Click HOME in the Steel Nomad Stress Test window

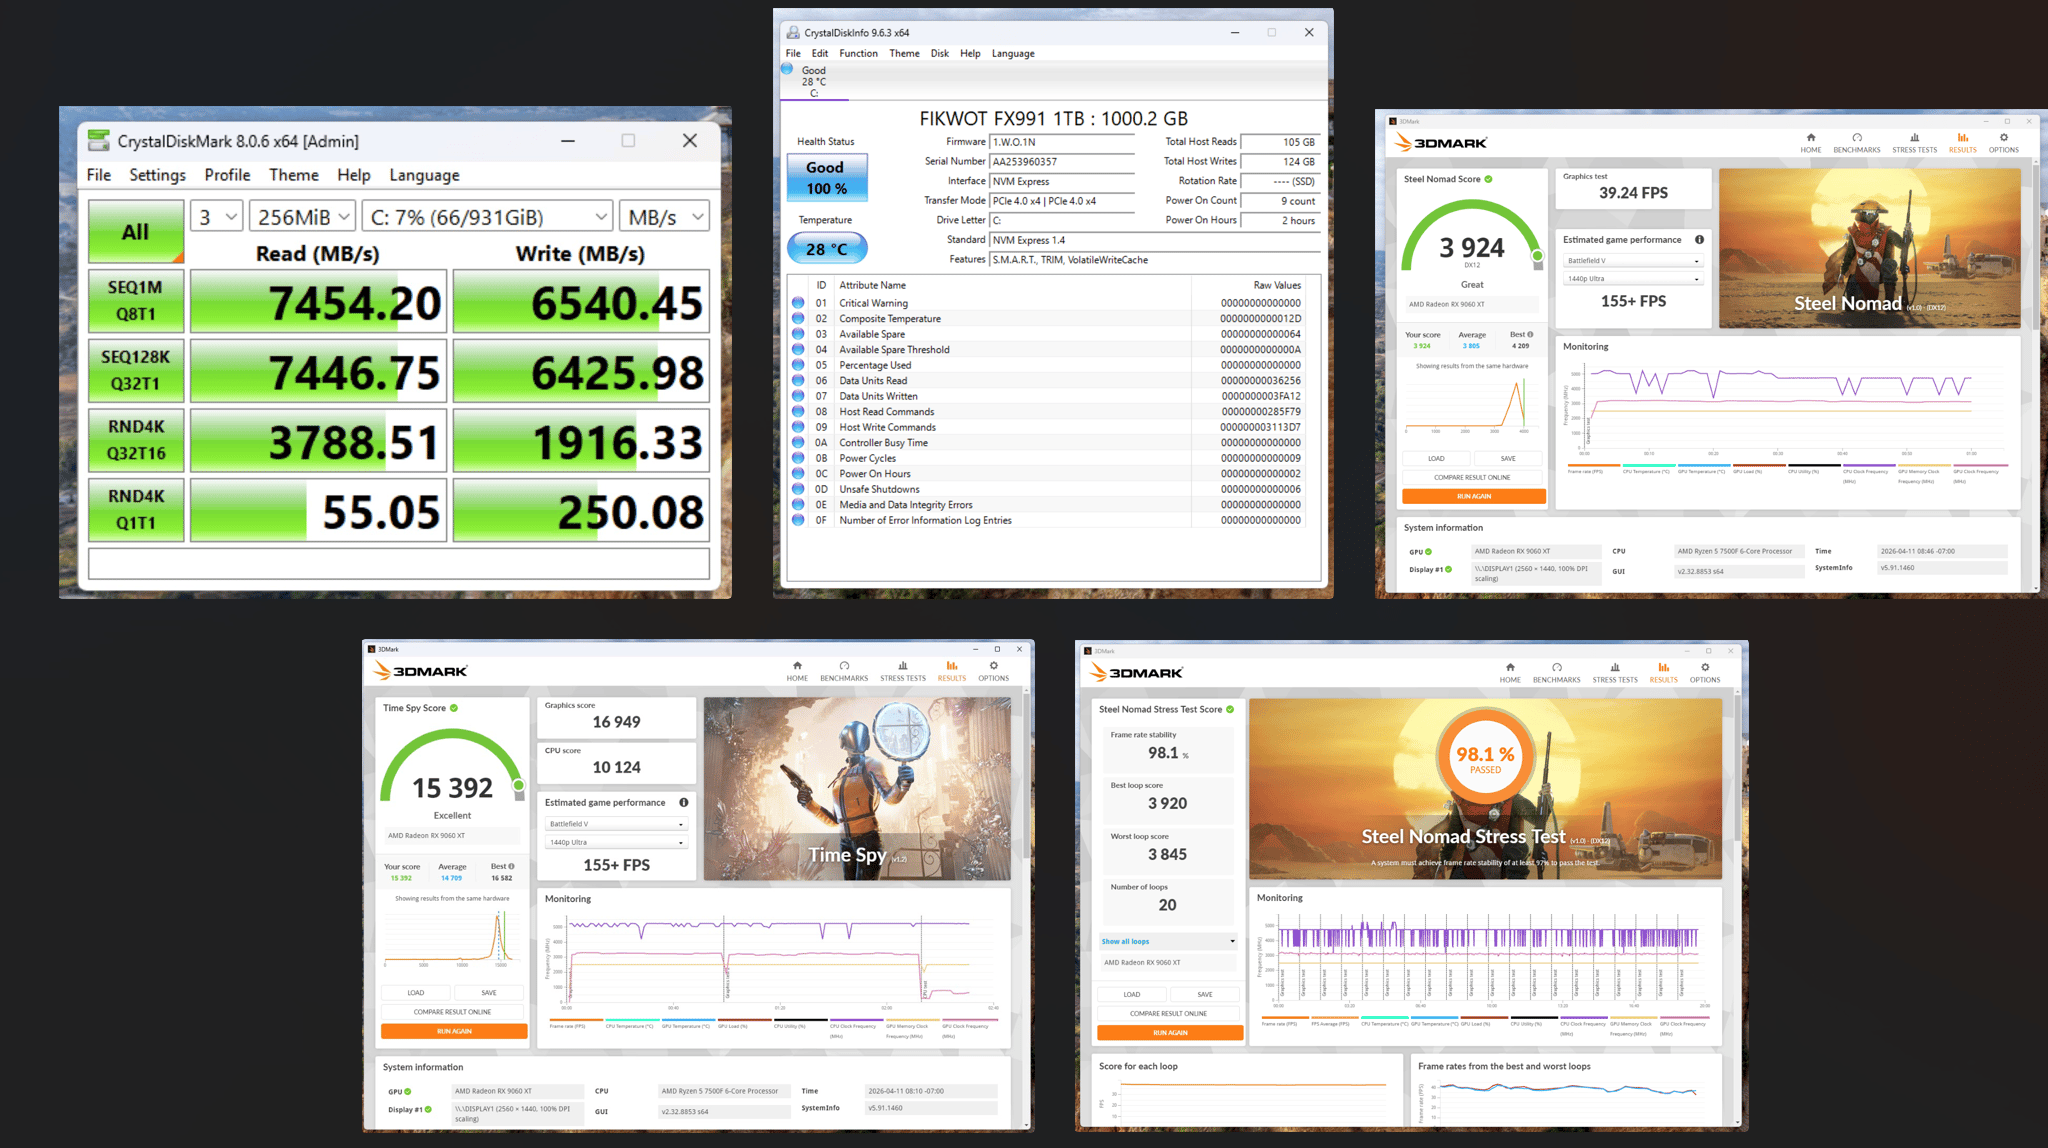pyautogui.click(x=1510, y=673)
